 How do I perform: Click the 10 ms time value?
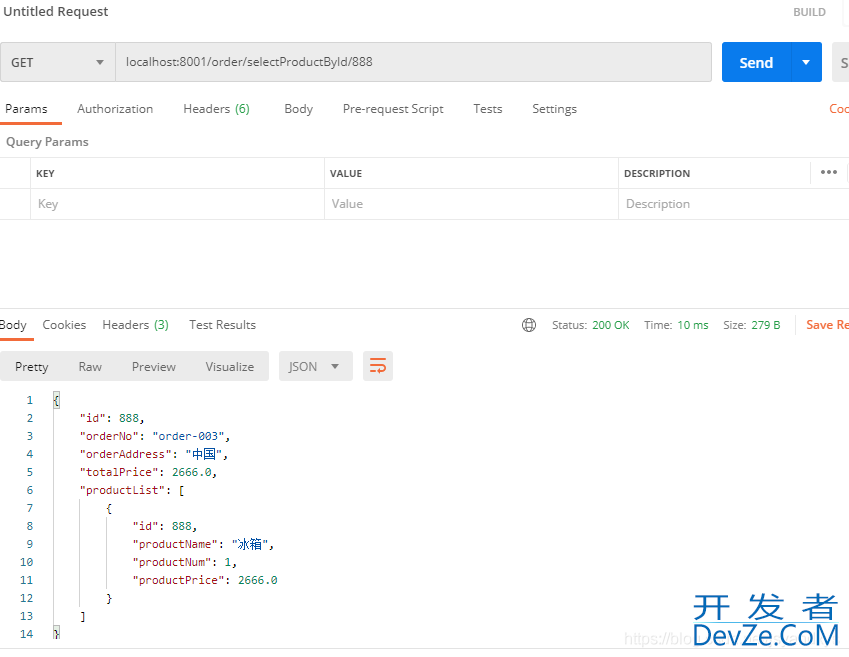pyautogui.click(x=693, y=325)
